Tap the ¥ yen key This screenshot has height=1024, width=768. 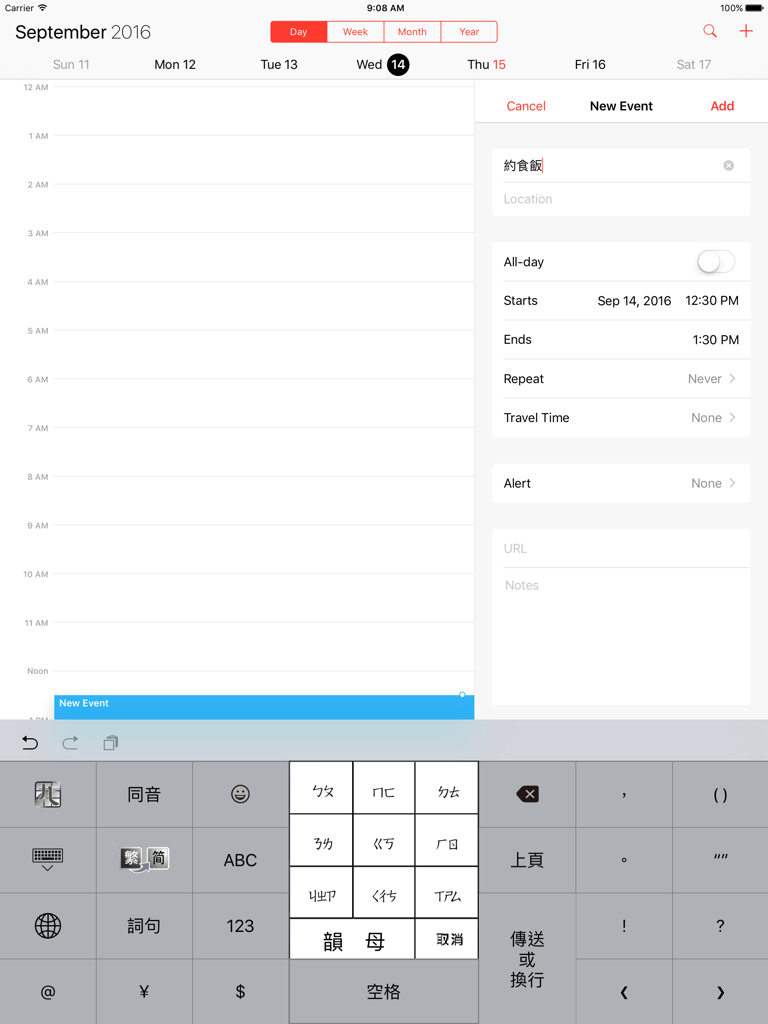[x=144, y=991]
